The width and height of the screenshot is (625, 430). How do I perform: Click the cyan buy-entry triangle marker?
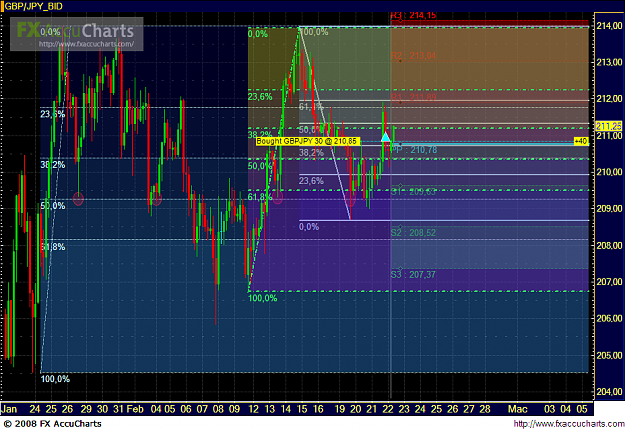pos(385,137)
